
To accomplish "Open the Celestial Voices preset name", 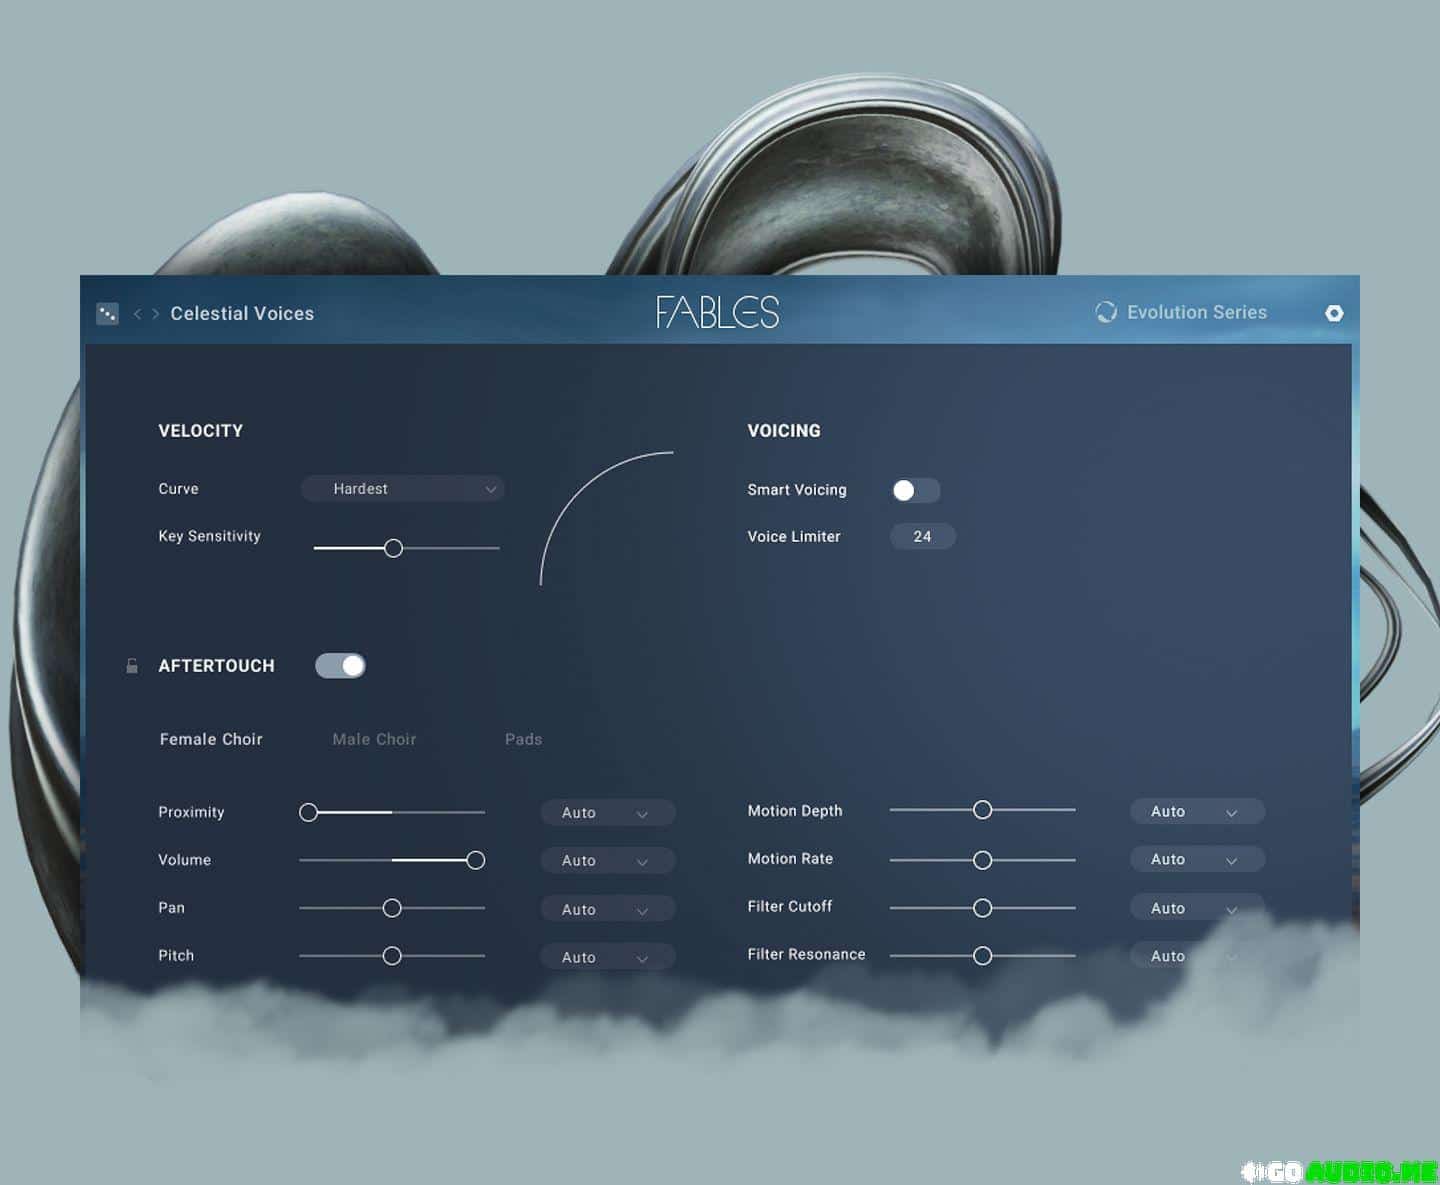I will point(242,314).
